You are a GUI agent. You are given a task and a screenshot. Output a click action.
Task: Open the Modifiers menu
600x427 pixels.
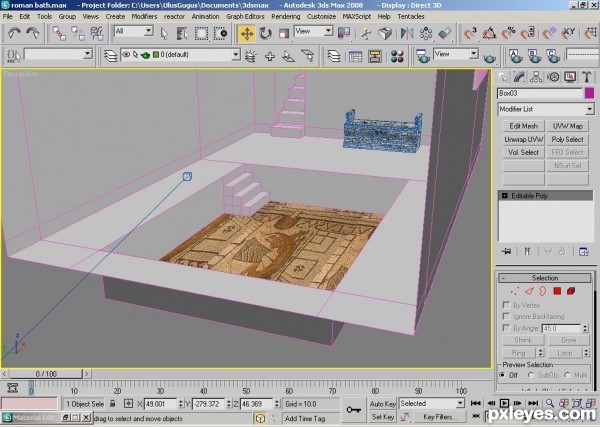[x=144, y=16]
